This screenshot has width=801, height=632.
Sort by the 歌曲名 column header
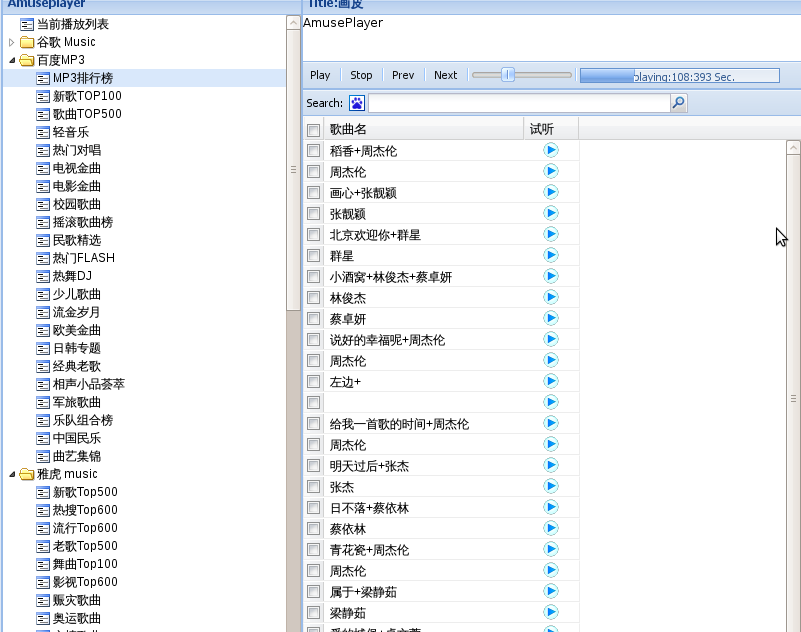[424, 129]
